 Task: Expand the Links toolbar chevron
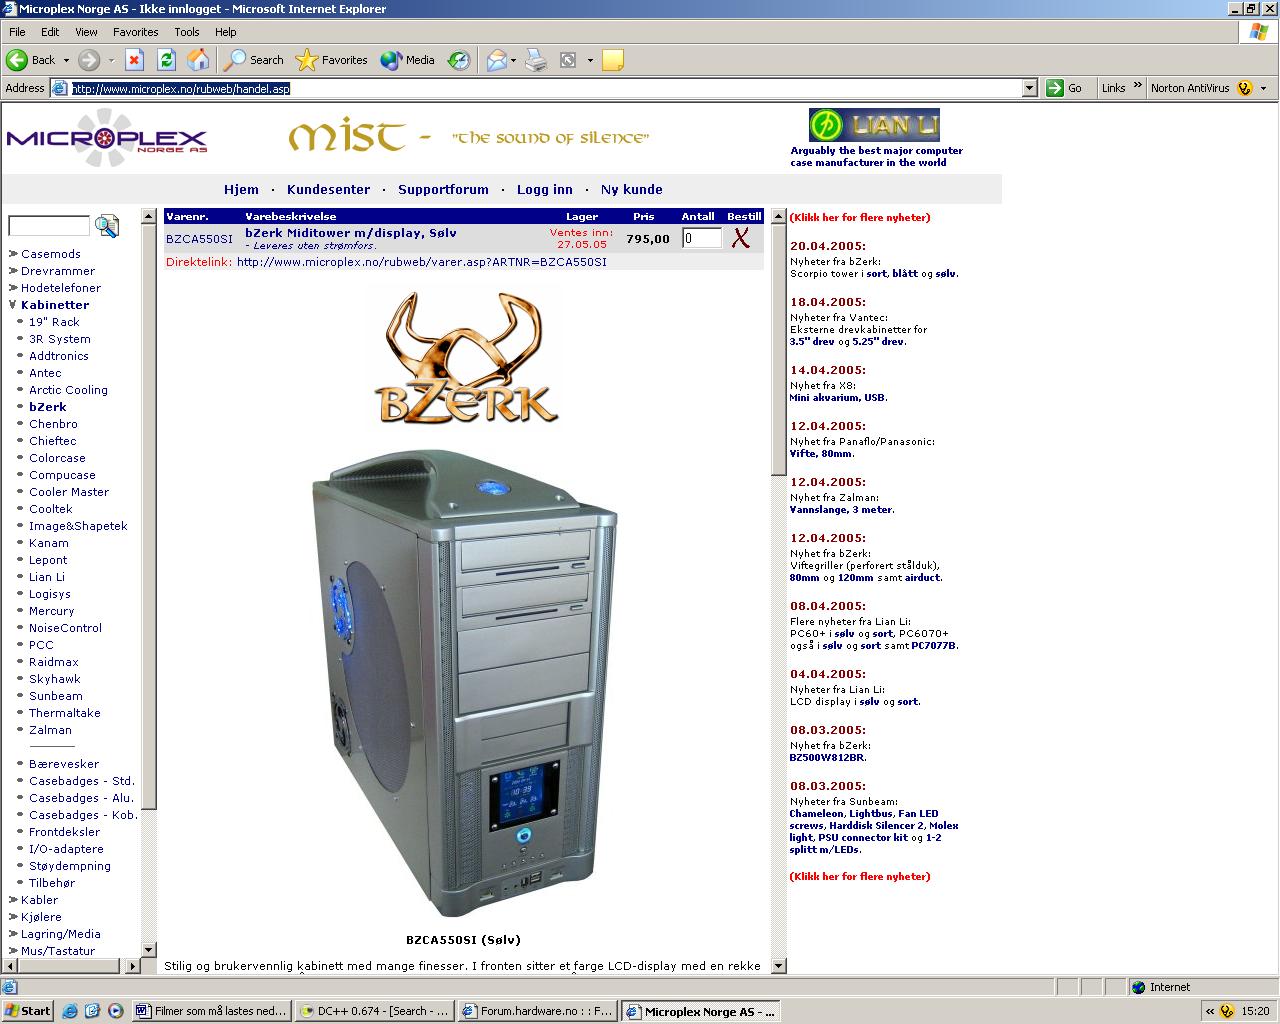point(1136,87)
